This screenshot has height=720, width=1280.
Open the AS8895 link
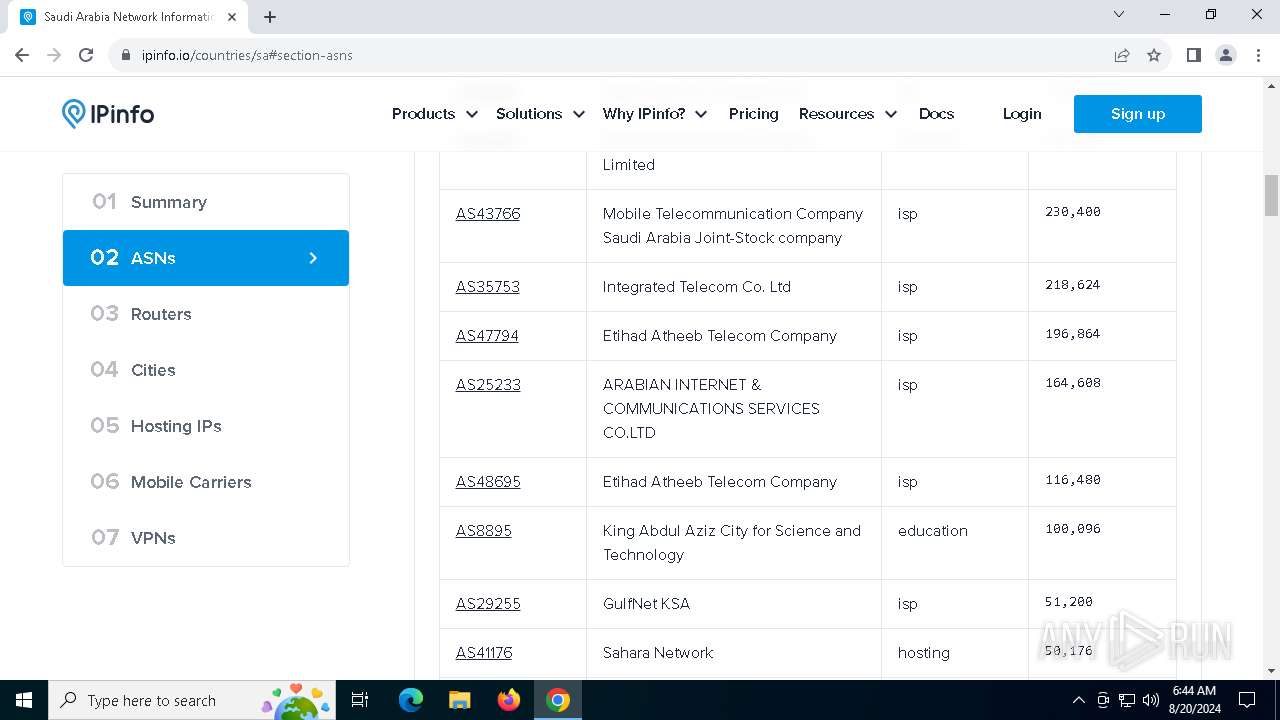click(484, 531)
